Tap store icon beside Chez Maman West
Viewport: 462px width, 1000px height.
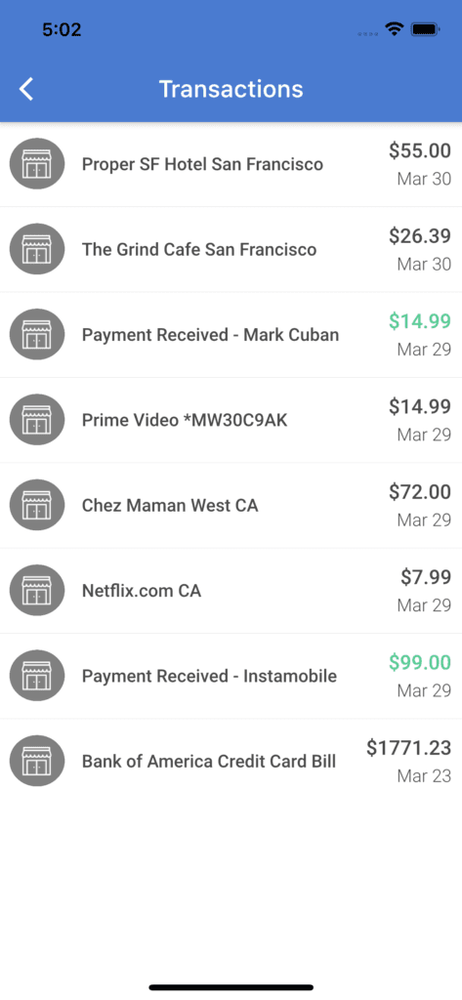coord(37,505)
